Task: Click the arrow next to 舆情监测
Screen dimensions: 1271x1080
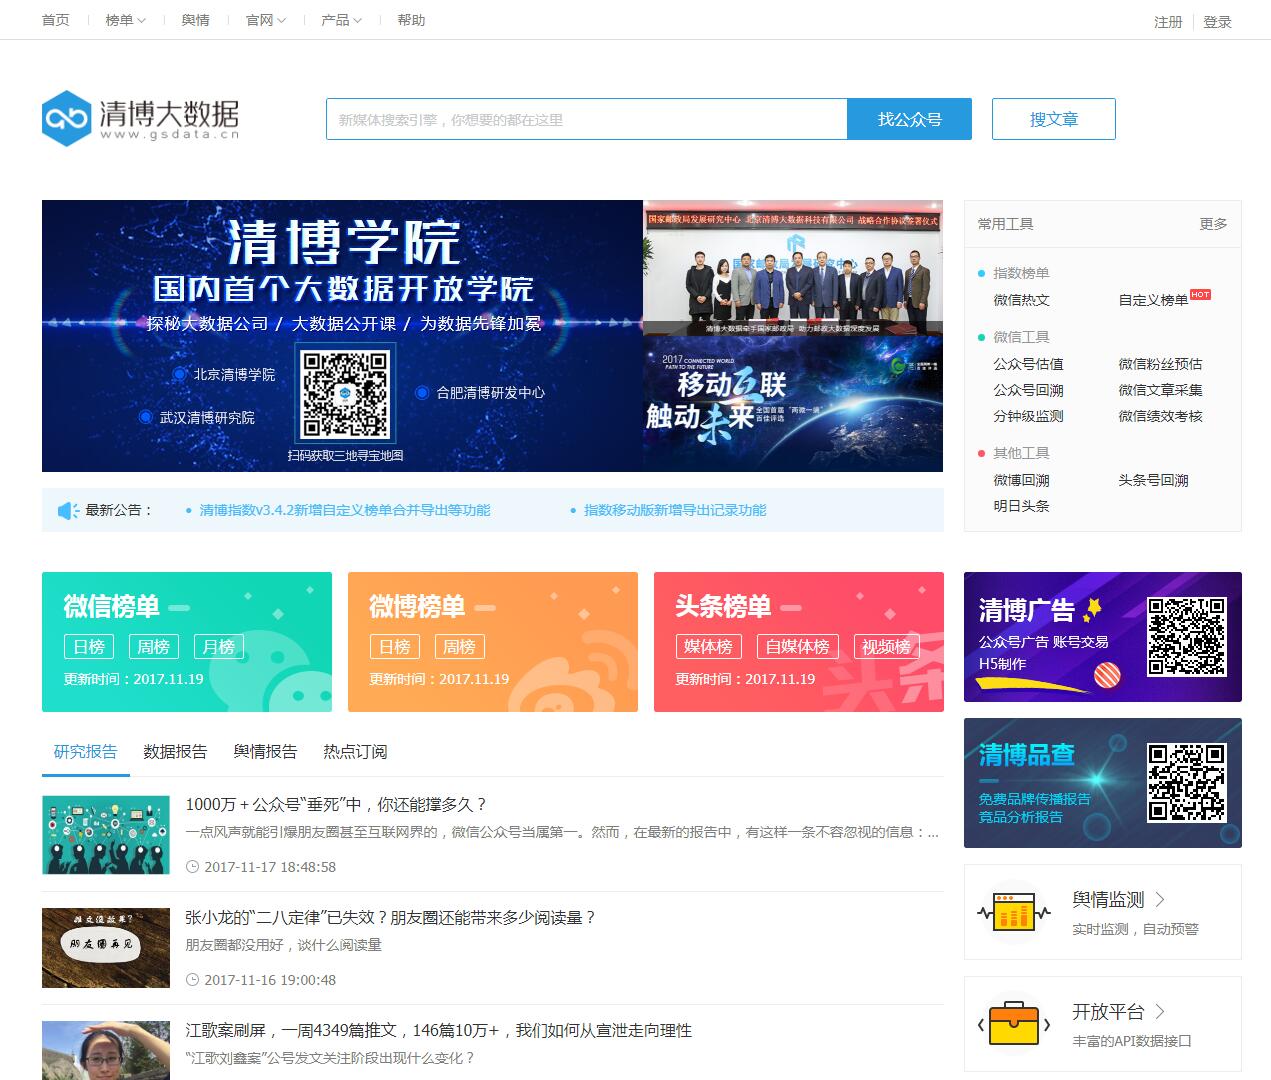Action: pyautogui.click(x=1160, y=900)
